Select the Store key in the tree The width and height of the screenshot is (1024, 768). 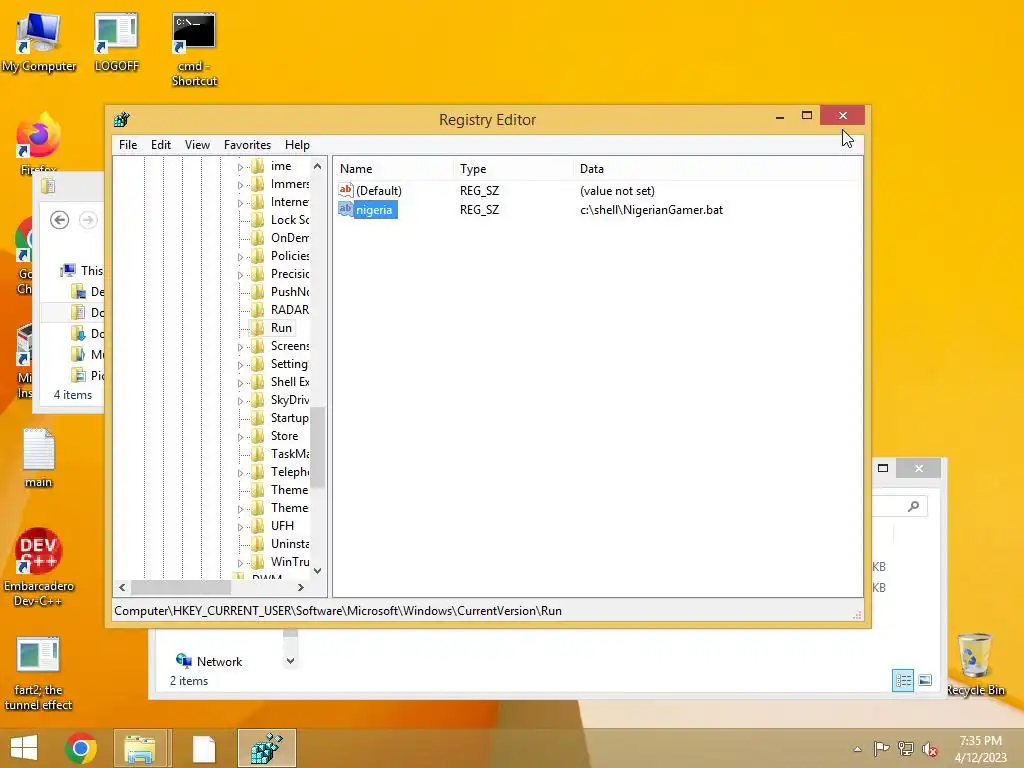tap(284, 436)
